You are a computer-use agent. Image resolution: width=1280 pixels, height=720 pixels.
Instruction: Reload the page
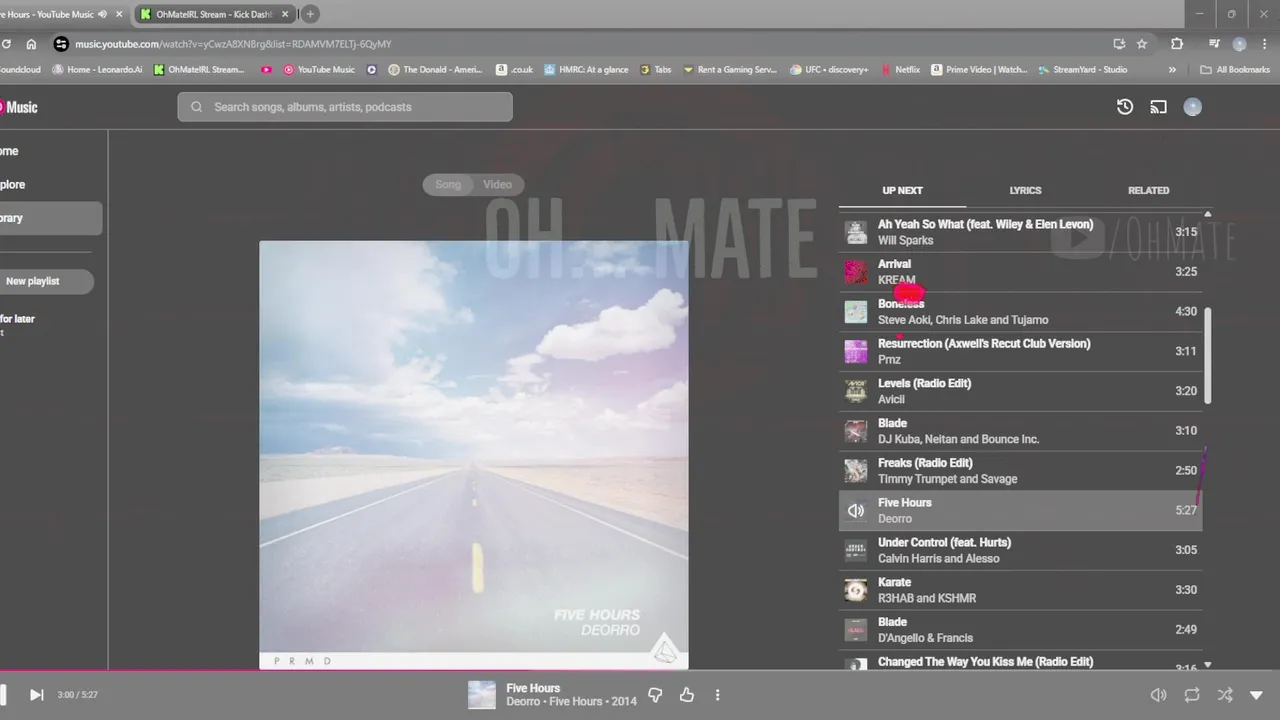coord(6,44)
